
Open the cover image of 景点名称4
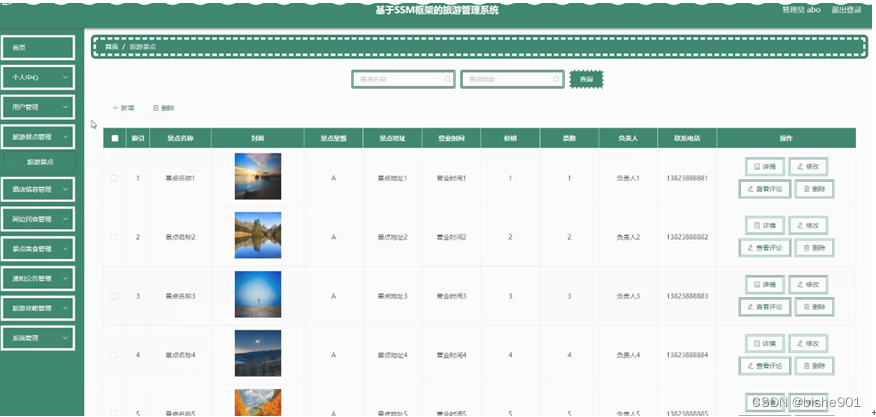[258, 353]
